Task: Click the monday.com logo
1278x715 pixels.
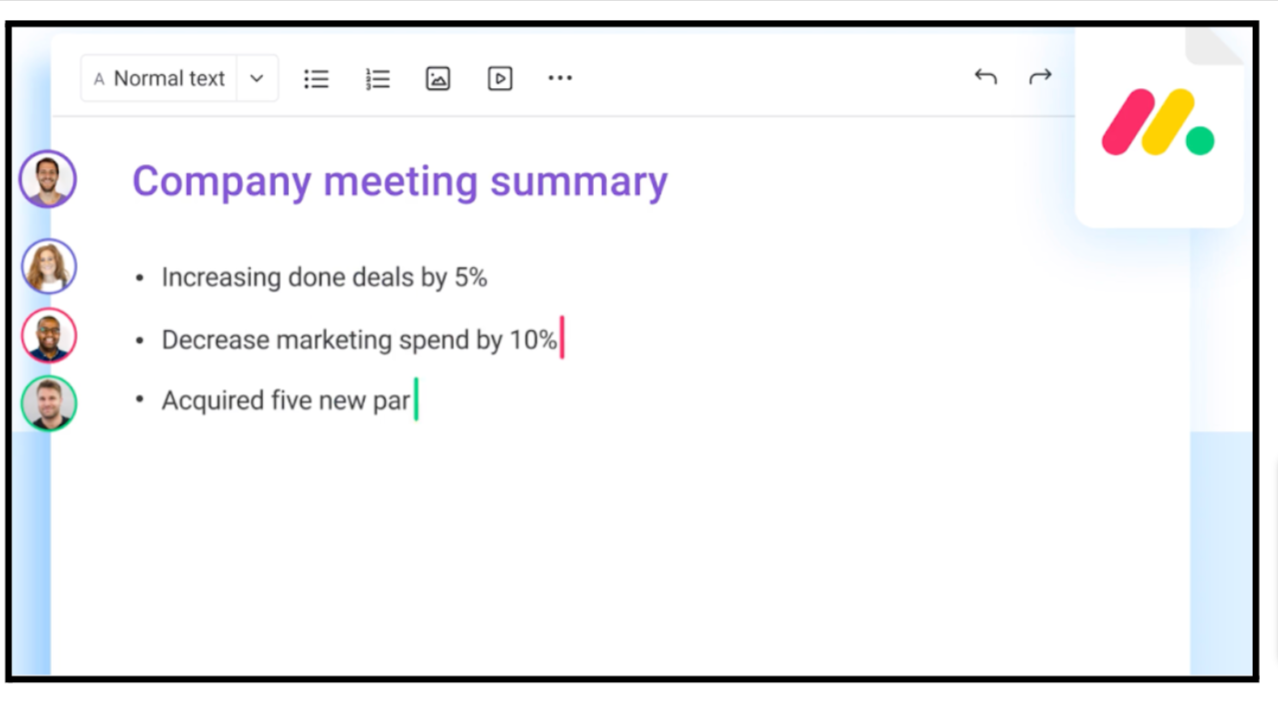Action: coord(1158,124)
